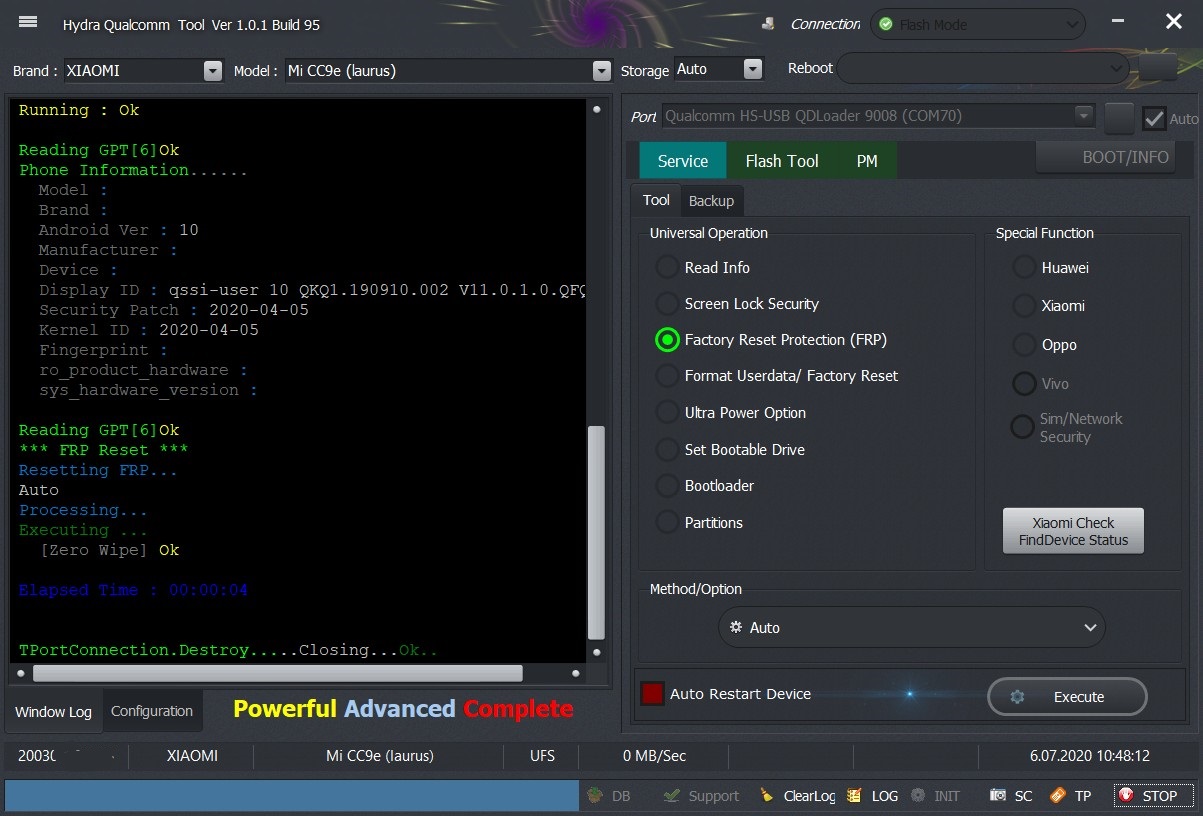Open Support in bottom toolbar

672,796
